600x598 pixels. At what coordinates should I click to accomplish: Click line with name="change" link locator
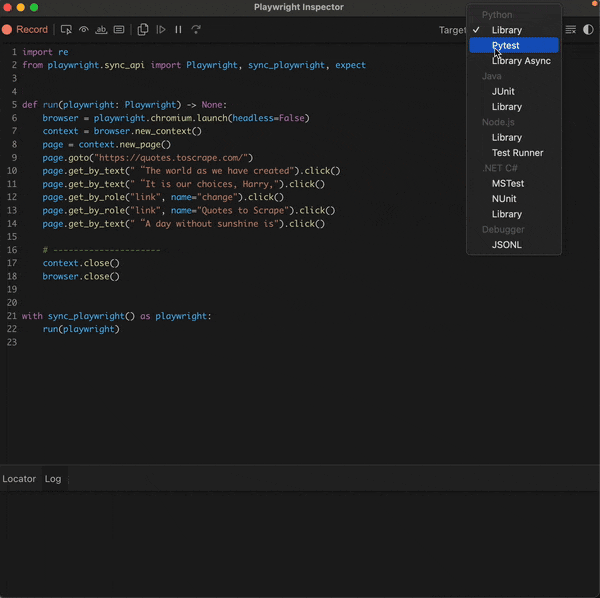click(163, 197)
